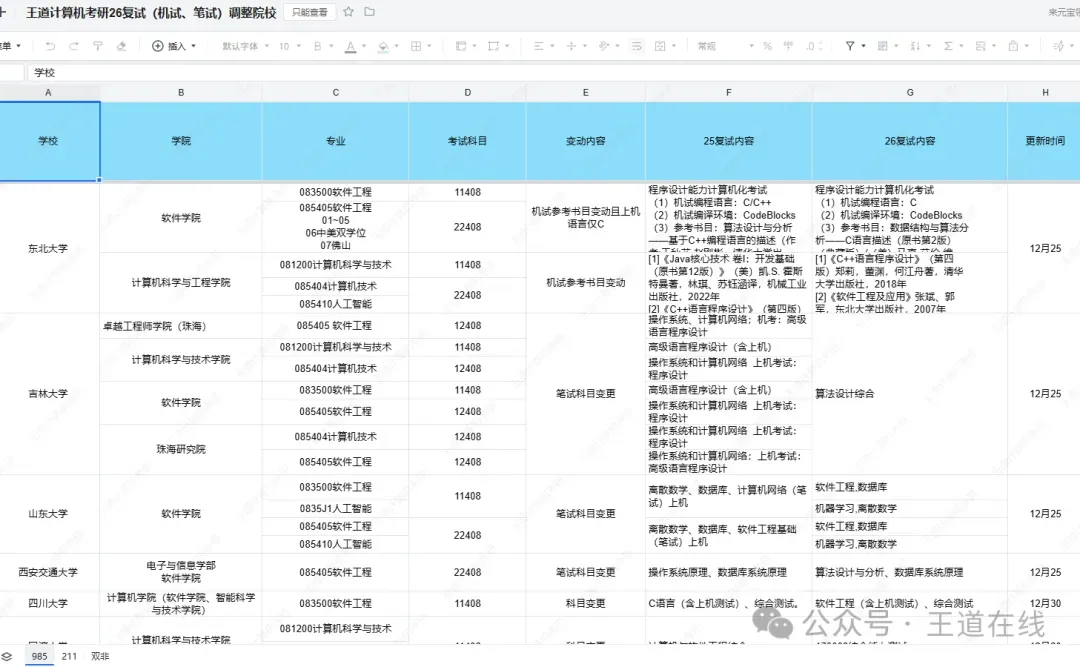The image size is (1080, 667).
Task: Switch to the 211 sheet tab
Action: [70, 657]
